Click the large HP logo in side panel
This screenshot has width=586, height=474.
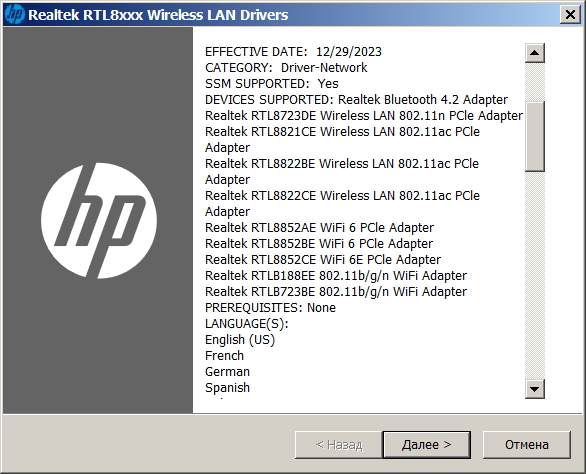[x=99, y=221]
